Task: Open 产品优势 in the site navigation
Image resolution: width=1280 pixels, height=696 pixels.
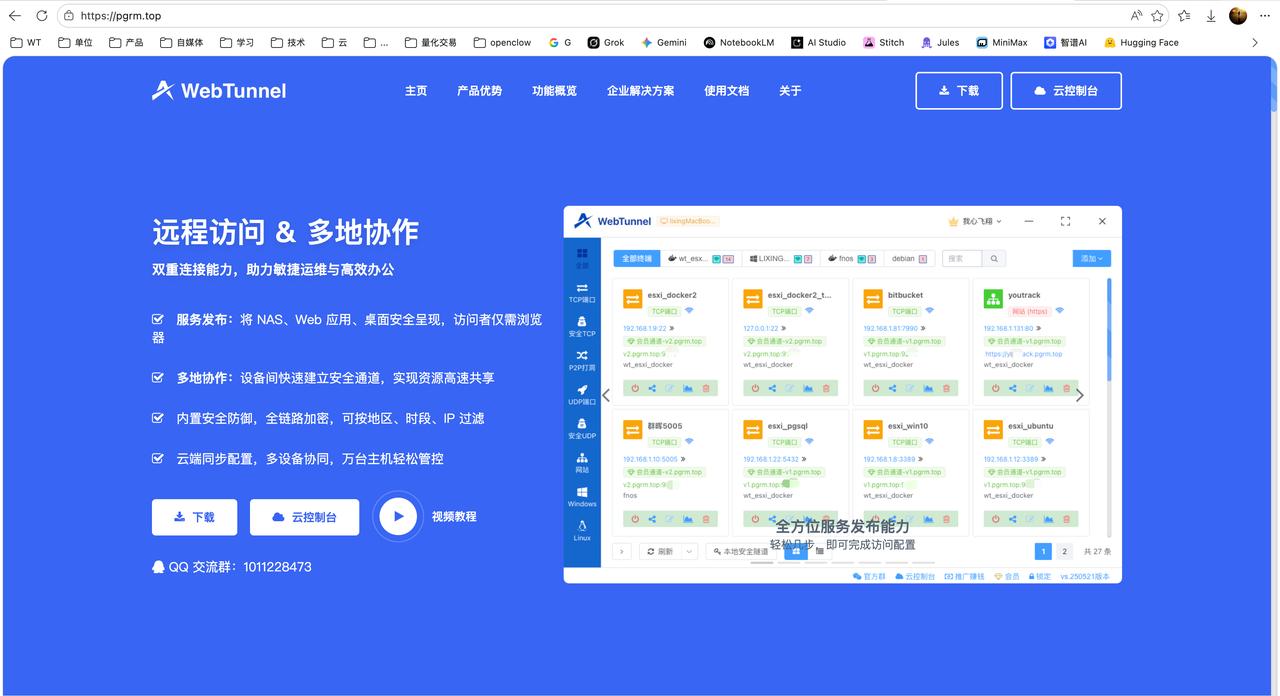Action: pos(479,91)
